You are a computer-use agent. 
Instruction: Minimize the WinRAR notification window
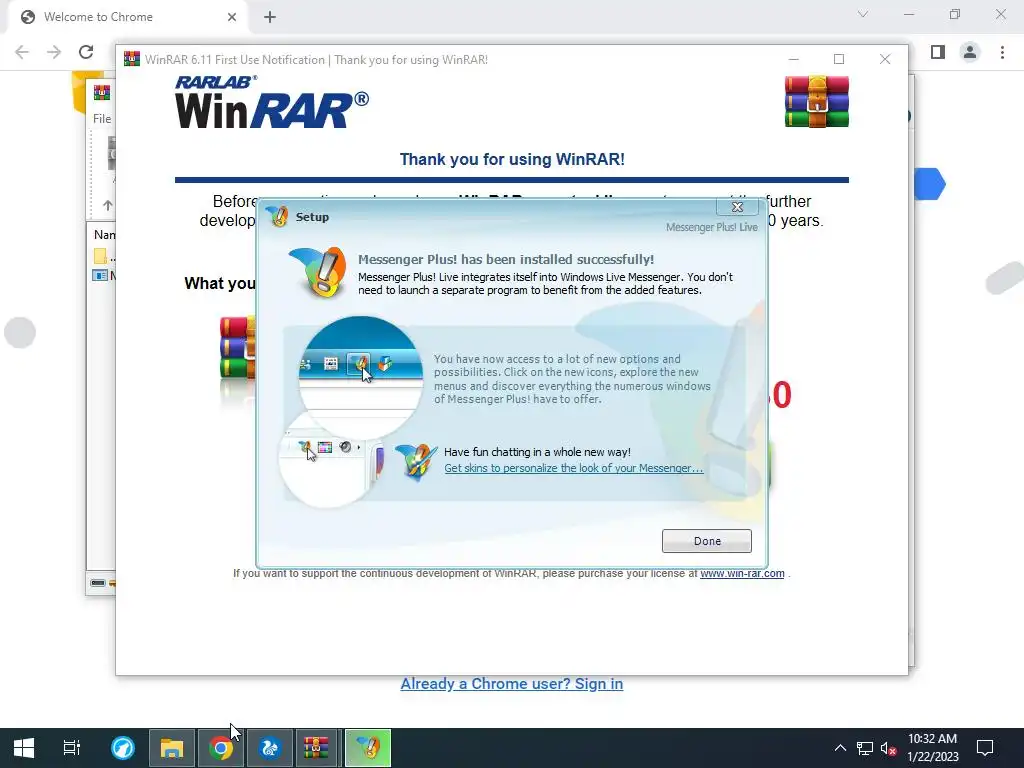tap(793, 59)
